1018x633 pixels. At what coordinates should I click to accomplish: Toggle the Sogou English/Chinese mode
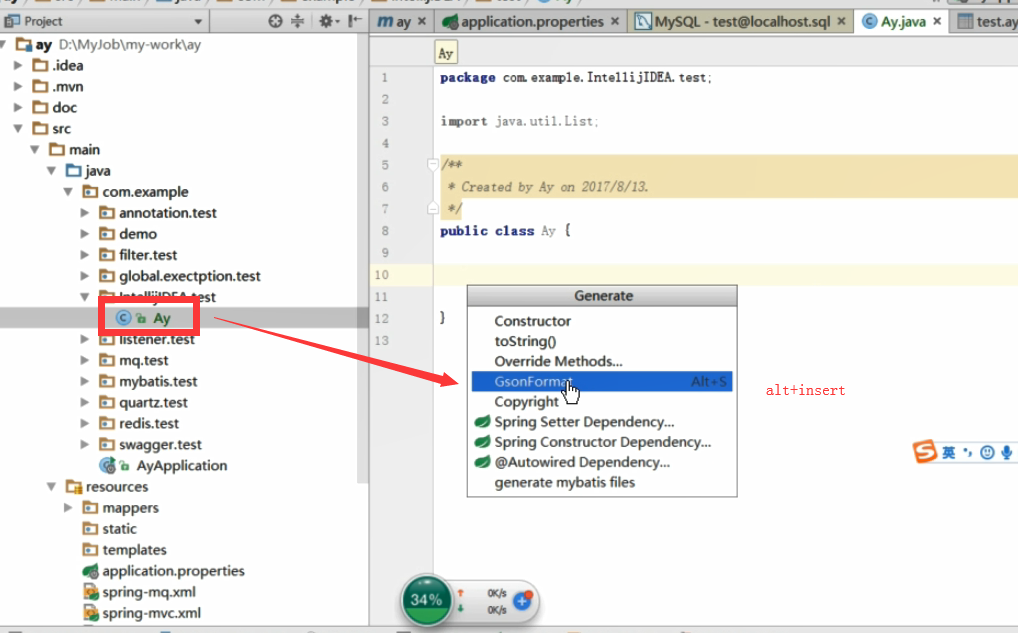pos(949,453)
